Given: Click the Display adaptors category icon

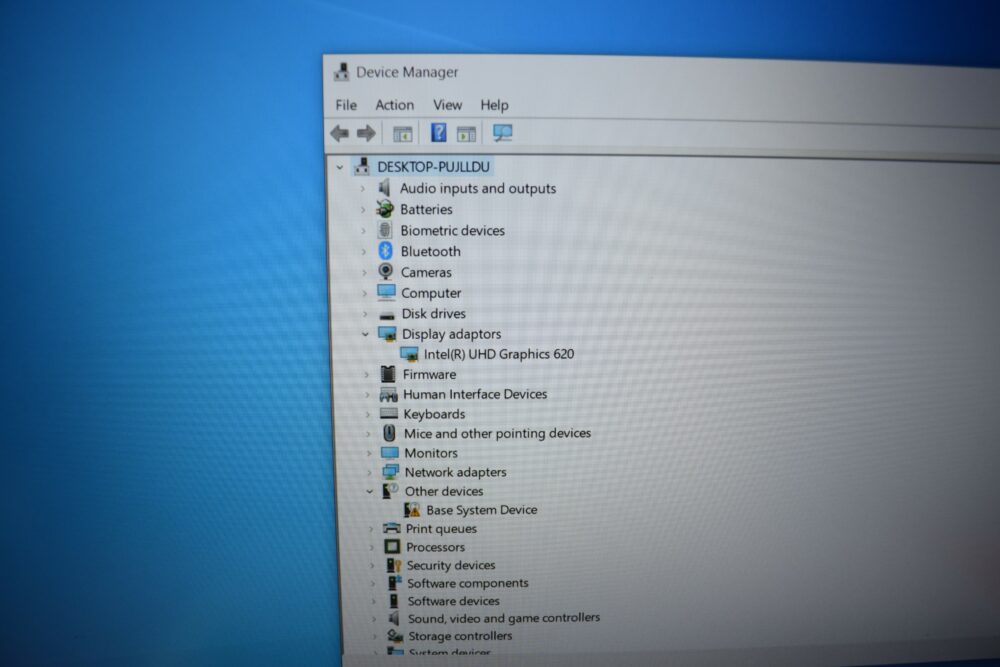Looking at the screenshot, I should click(x=387, y=334).
